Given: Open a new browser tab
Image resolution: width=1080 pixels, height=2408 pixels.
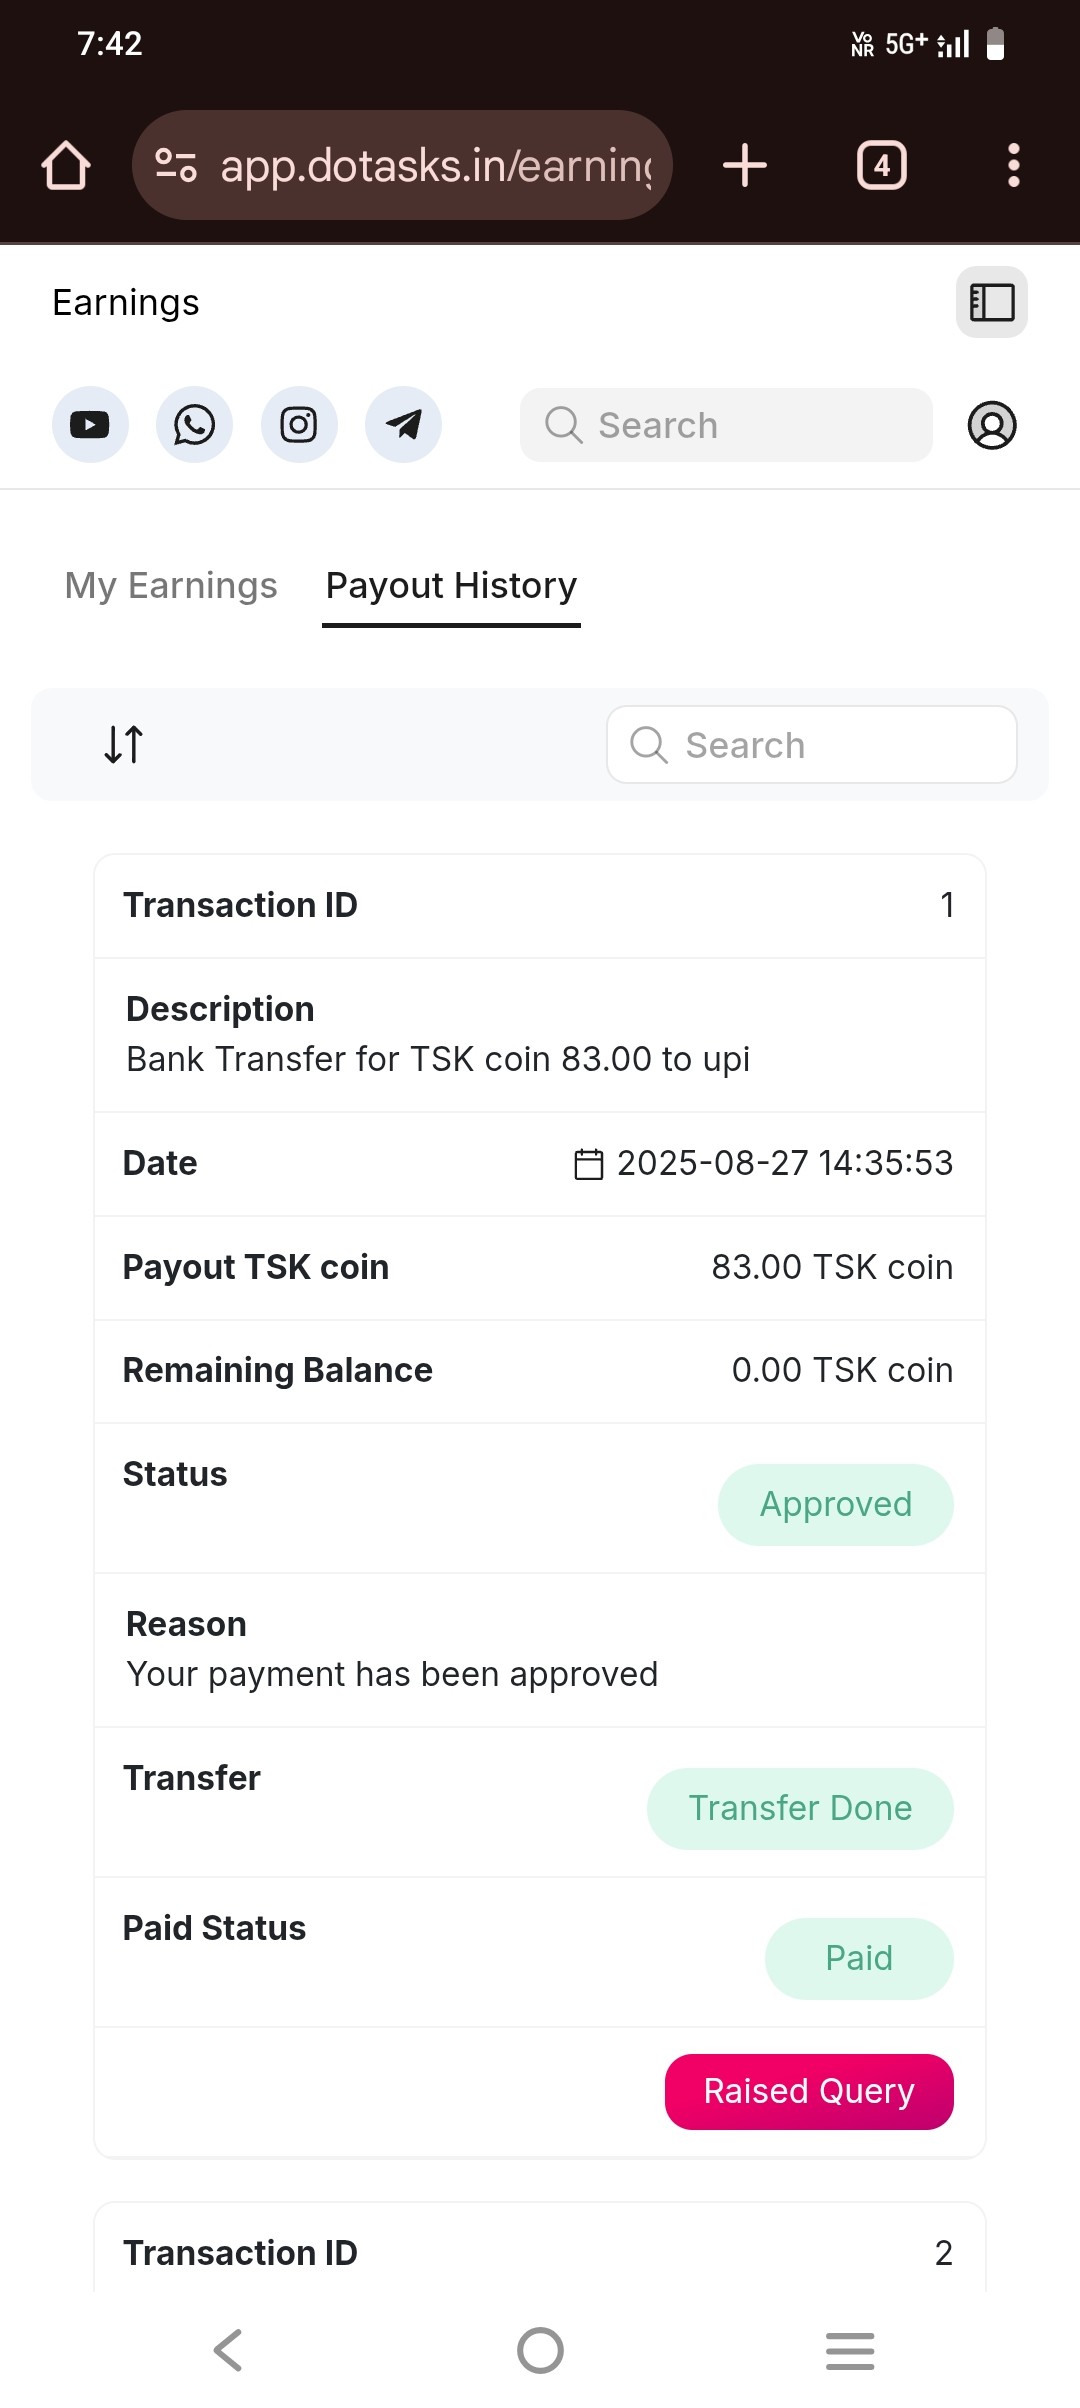Looking at the screenshot, I should 745,165.
